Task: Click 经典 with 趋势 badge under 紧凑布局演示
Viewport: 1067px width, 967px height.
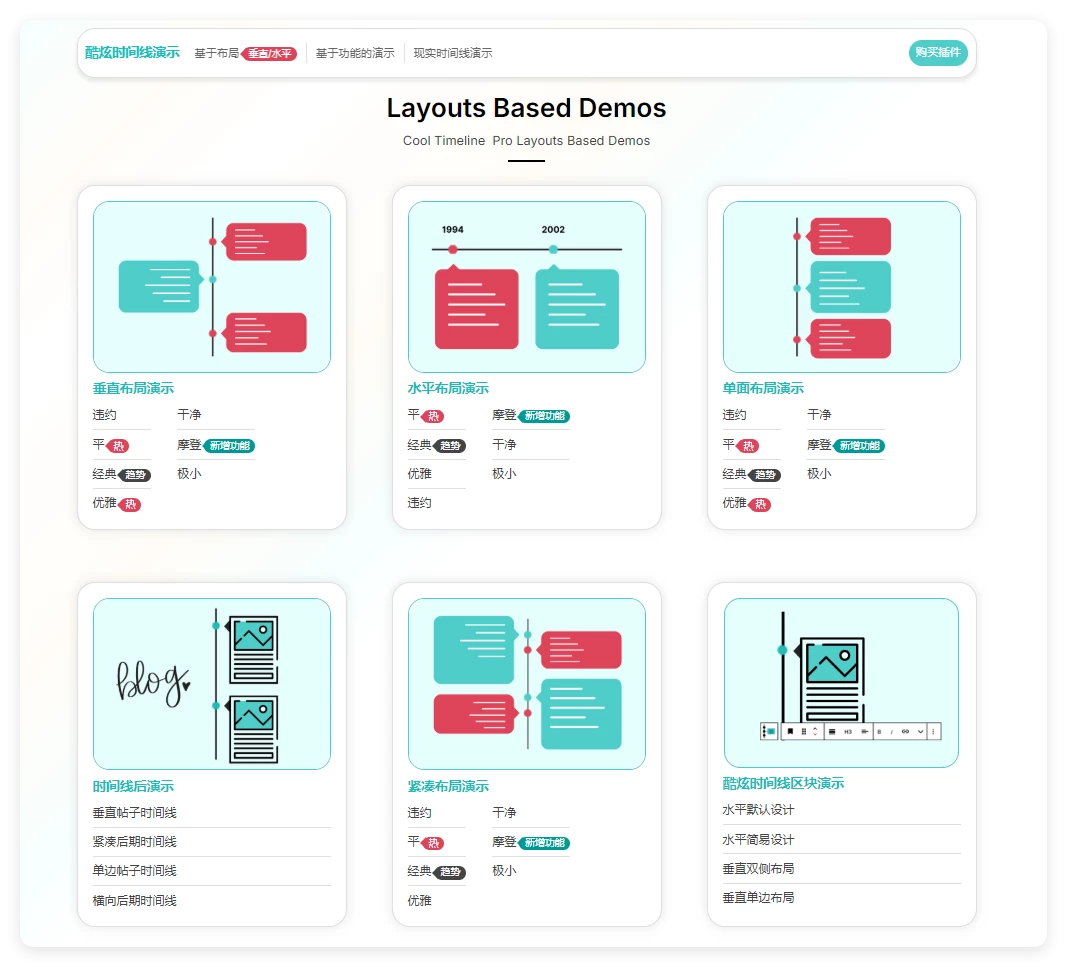Action: pos(420,872)
